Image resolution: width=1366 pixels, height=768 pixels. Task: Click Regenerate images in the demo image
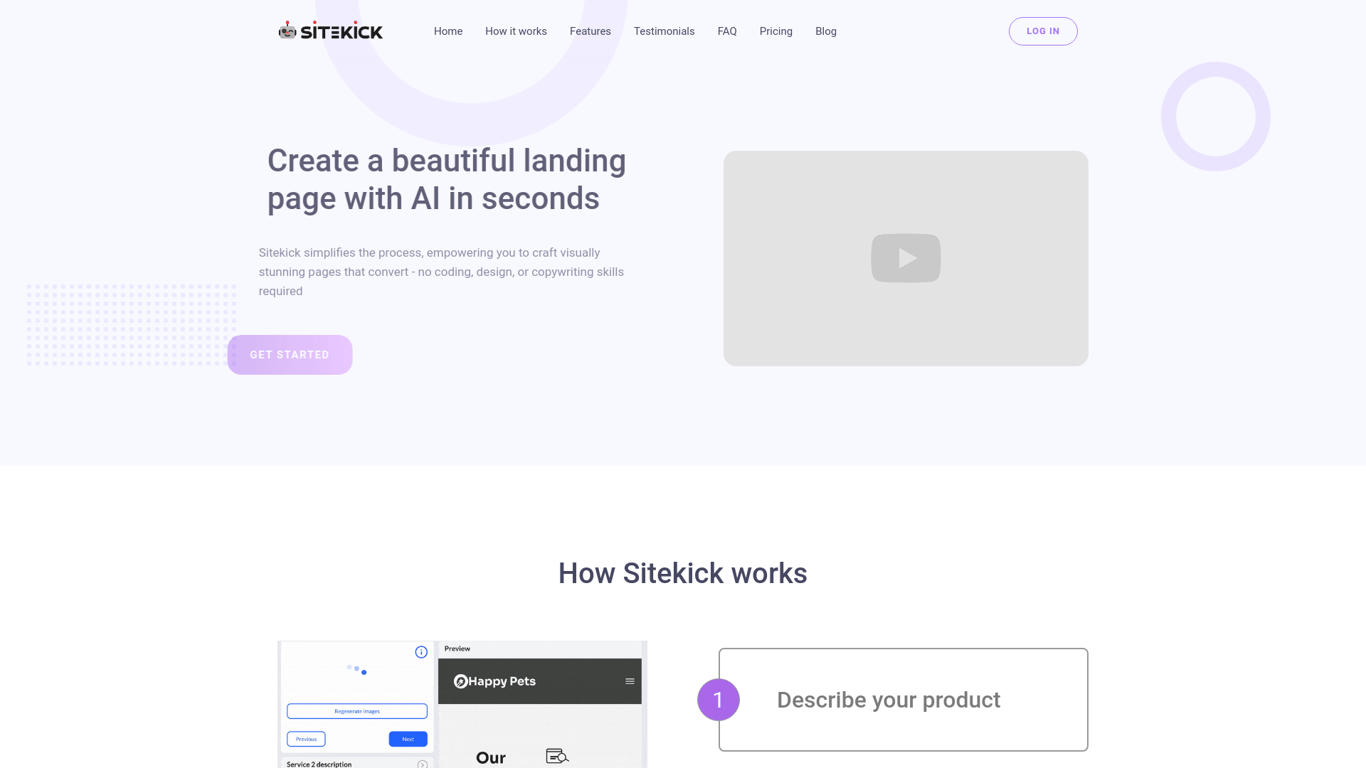[x=357, y=711]
